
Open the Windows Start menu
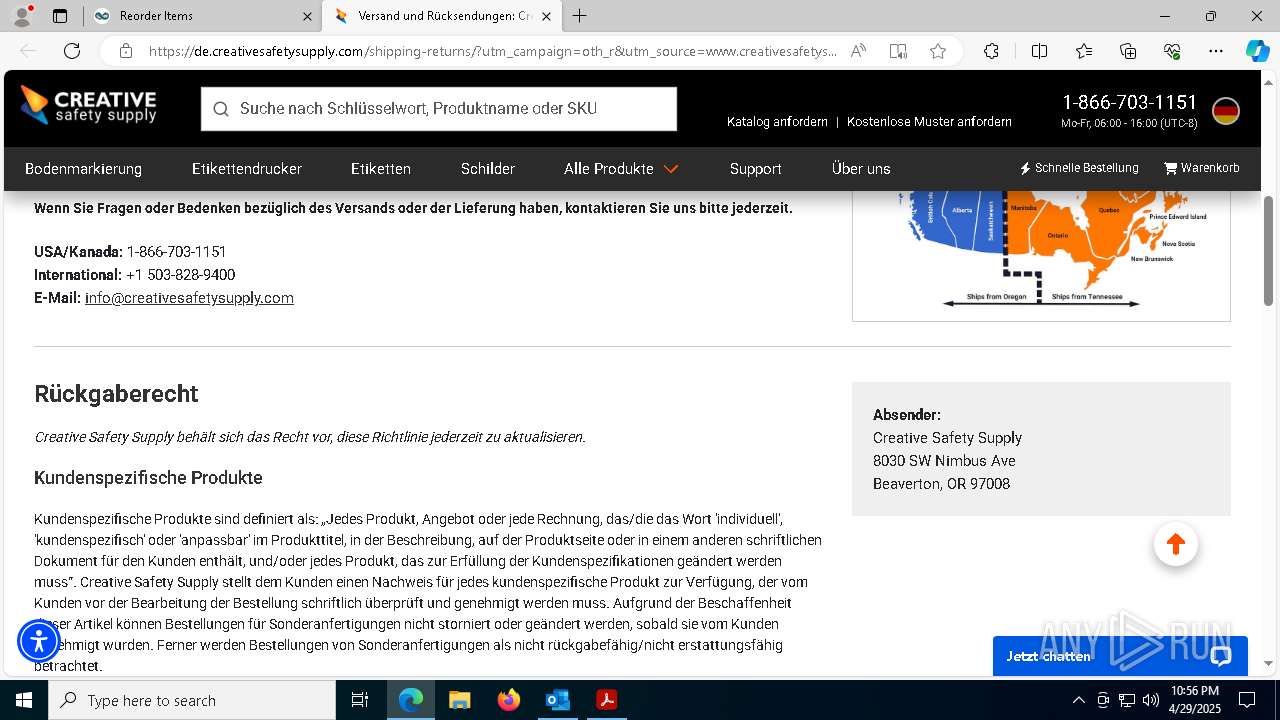24,700
